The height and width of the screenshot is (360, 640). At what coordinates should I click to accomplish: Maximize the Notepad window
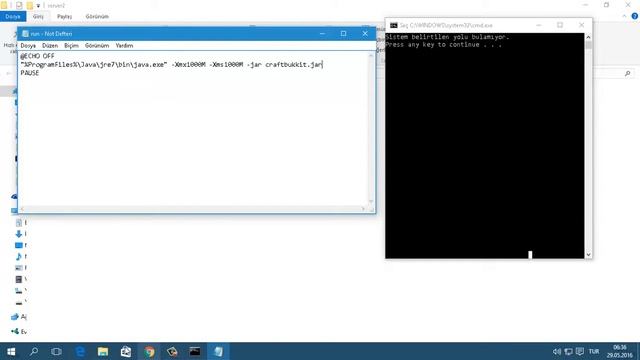pyautogui.click(x=343, y=34)
